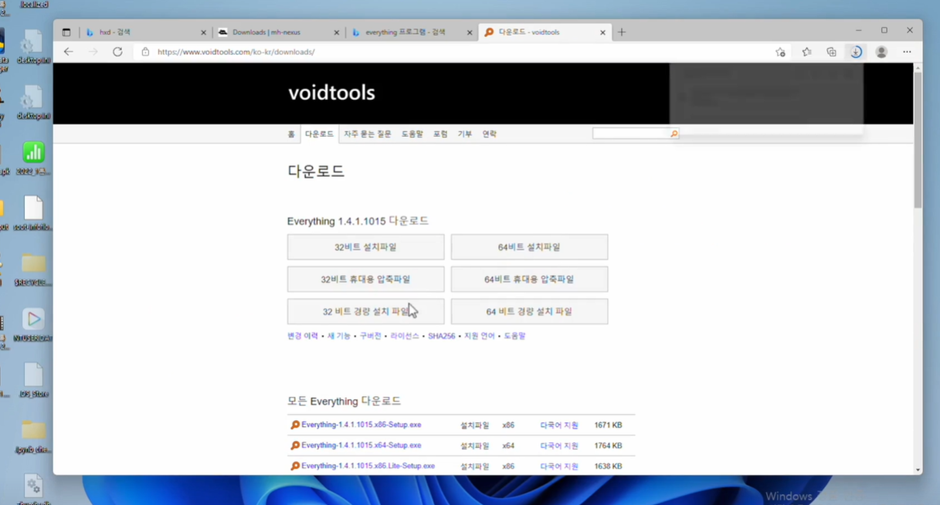940x505 pixels.
Task: Download '64비트 설치파일'
Action: [x=529, y=247]
